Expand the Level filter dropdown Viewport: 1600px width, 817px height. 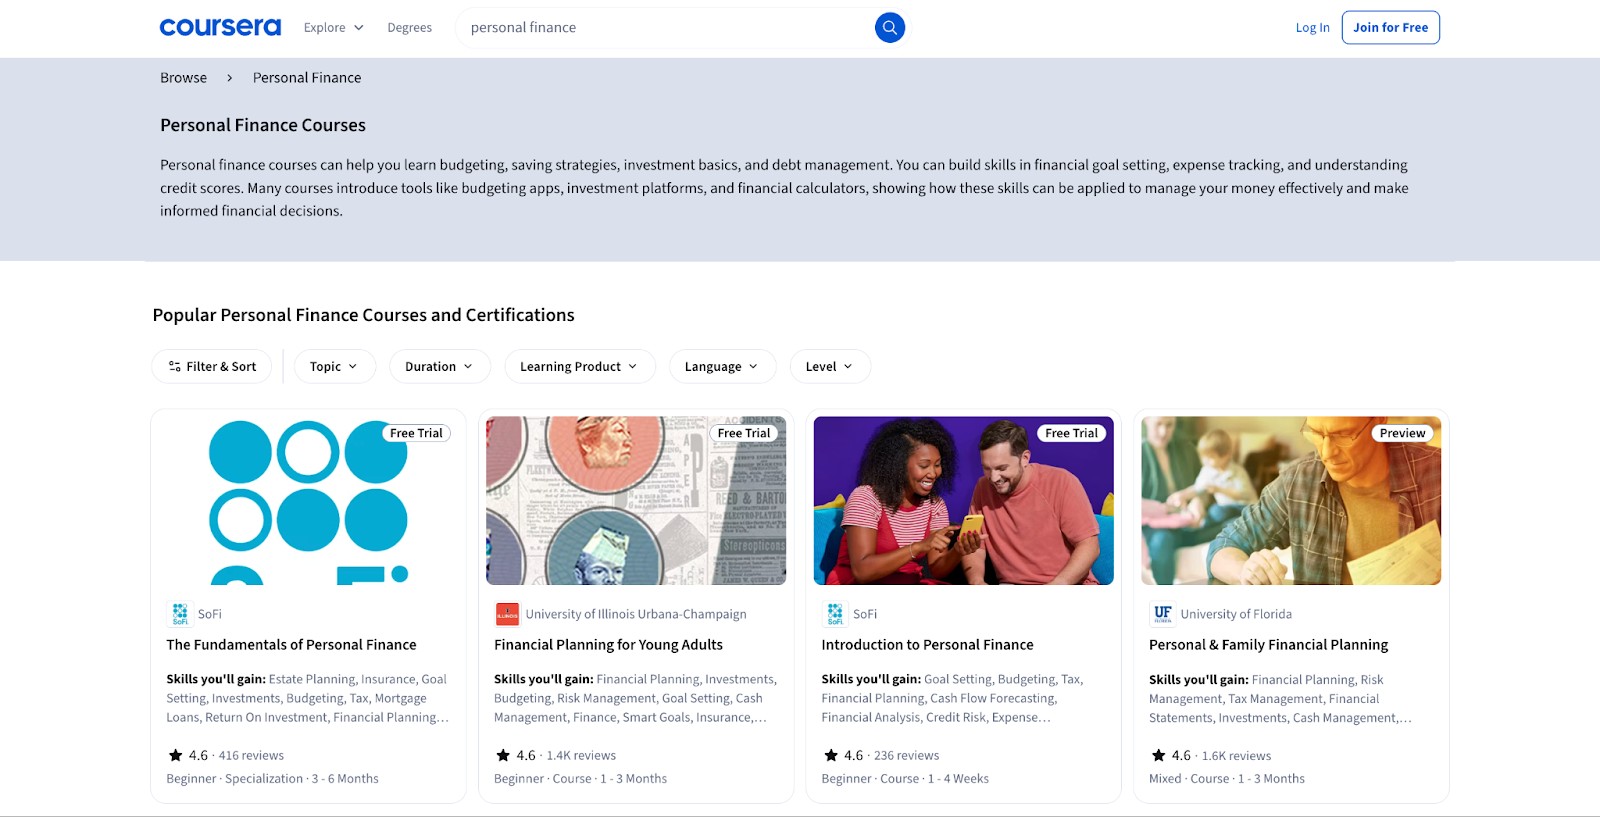coord(830,366)
